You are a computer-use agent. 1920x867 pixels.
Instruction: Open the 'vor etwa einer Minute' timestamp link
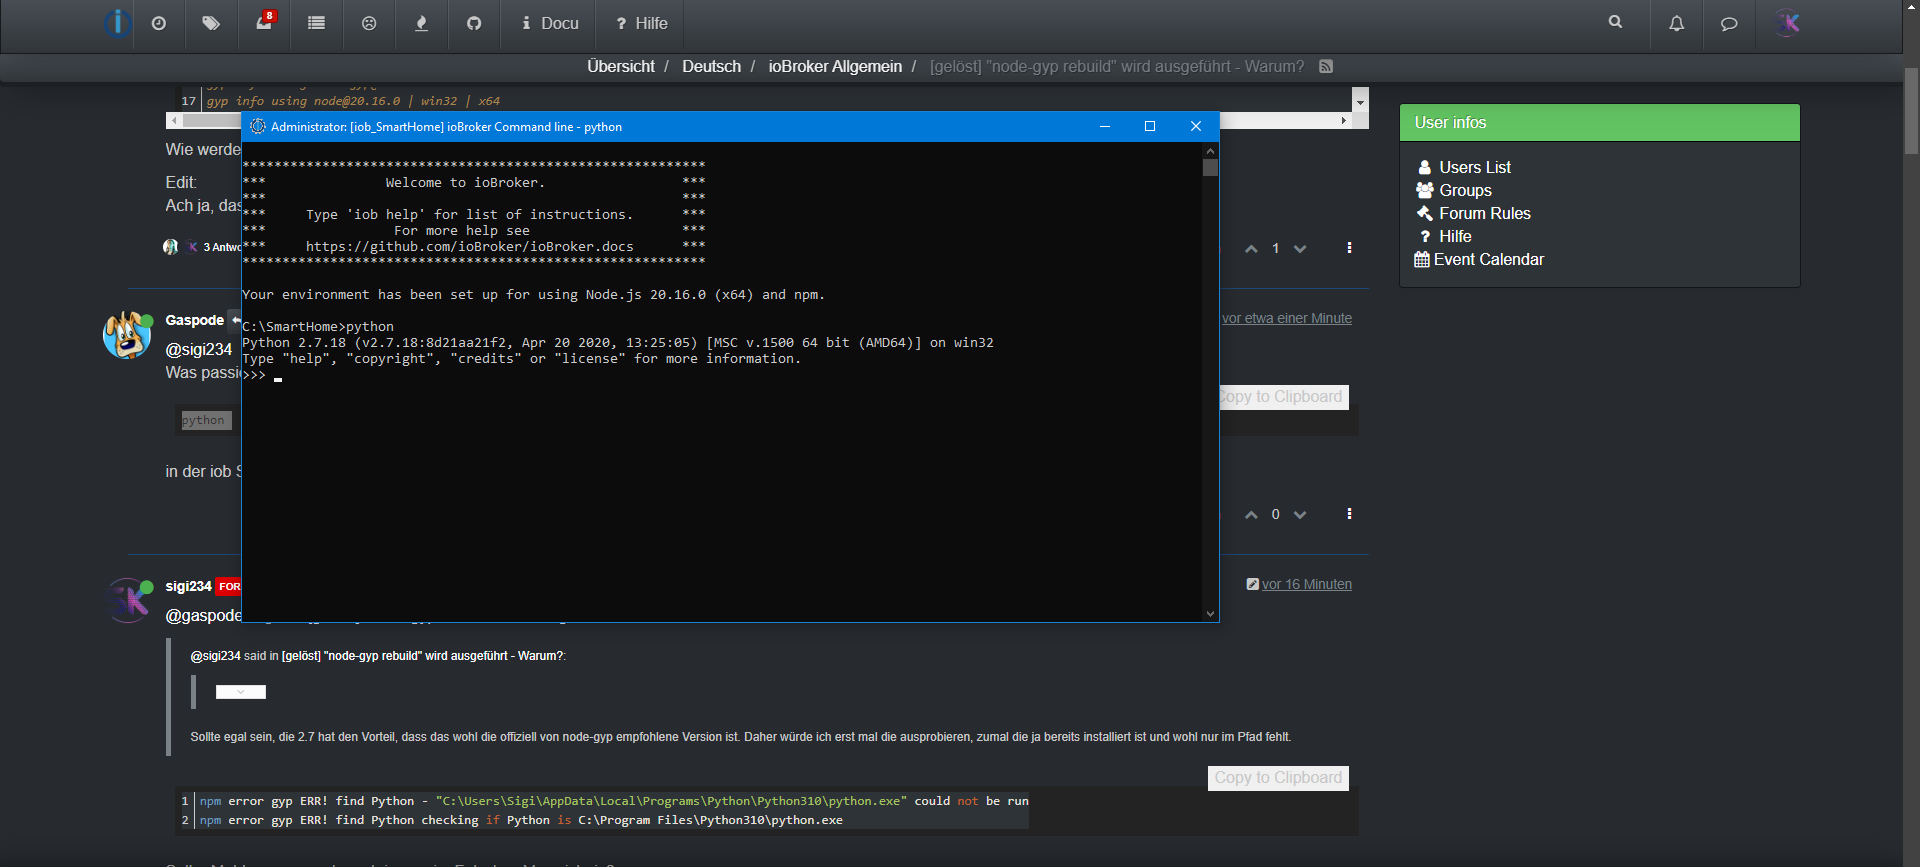coord(1286,318)
